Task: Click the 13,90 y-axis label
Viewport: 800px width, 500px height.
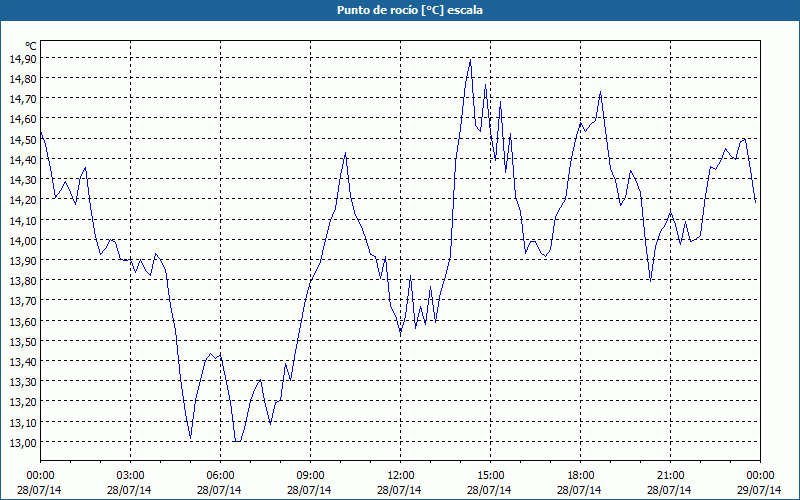Action: pyautogui.click(x=23, y=261)
